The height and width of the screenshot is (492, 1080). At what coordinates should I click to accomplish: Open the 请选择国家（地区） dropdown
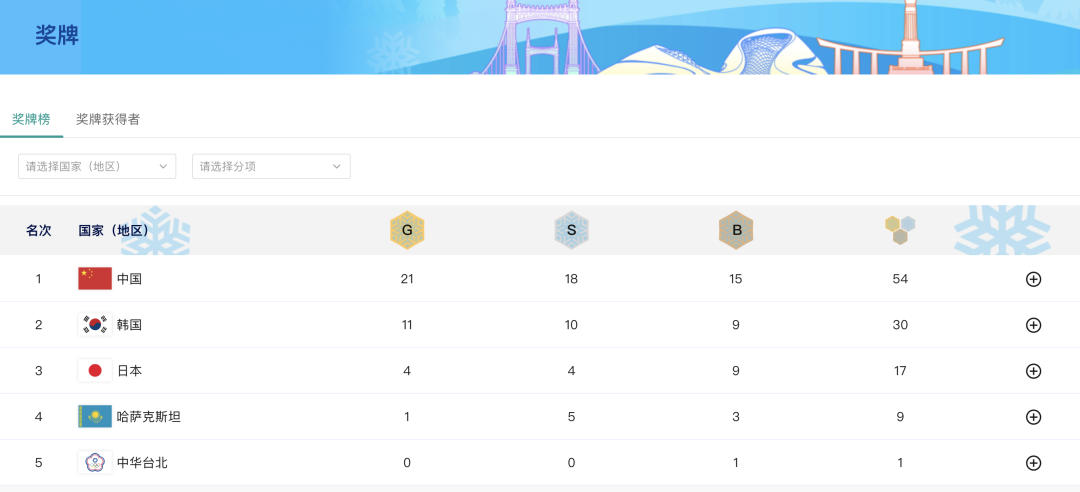pos(97,166)
